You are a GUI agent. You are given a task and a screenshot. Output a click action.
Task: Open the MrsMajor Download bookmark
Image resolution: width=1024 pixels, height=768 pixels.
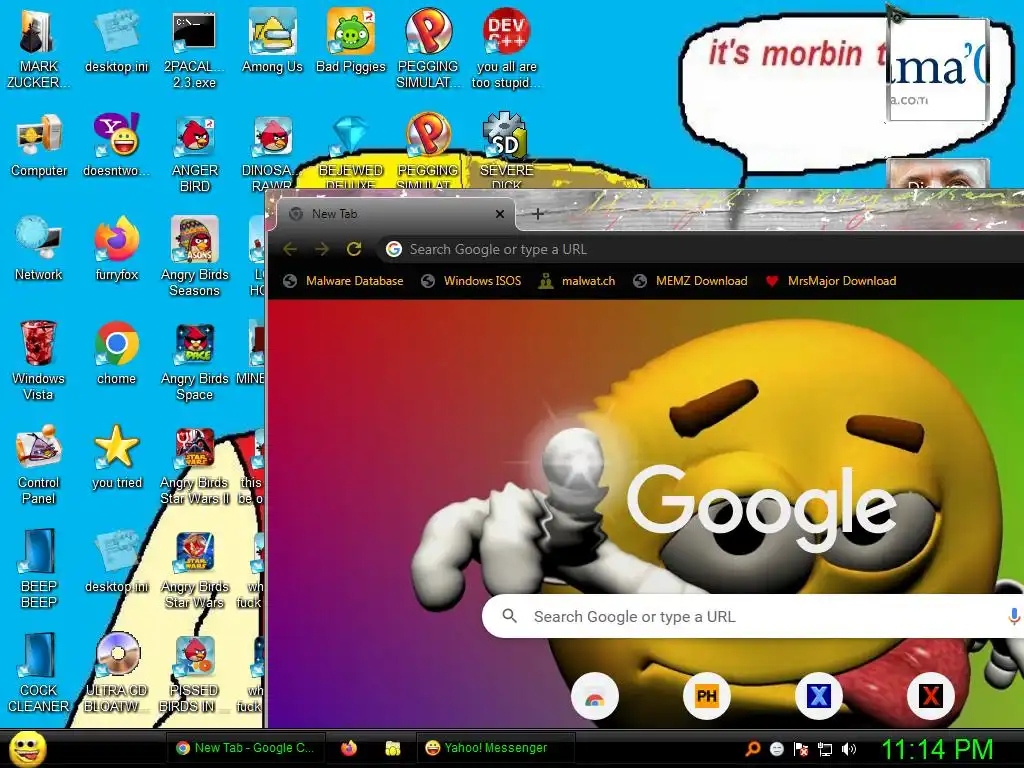coord(831,281)
